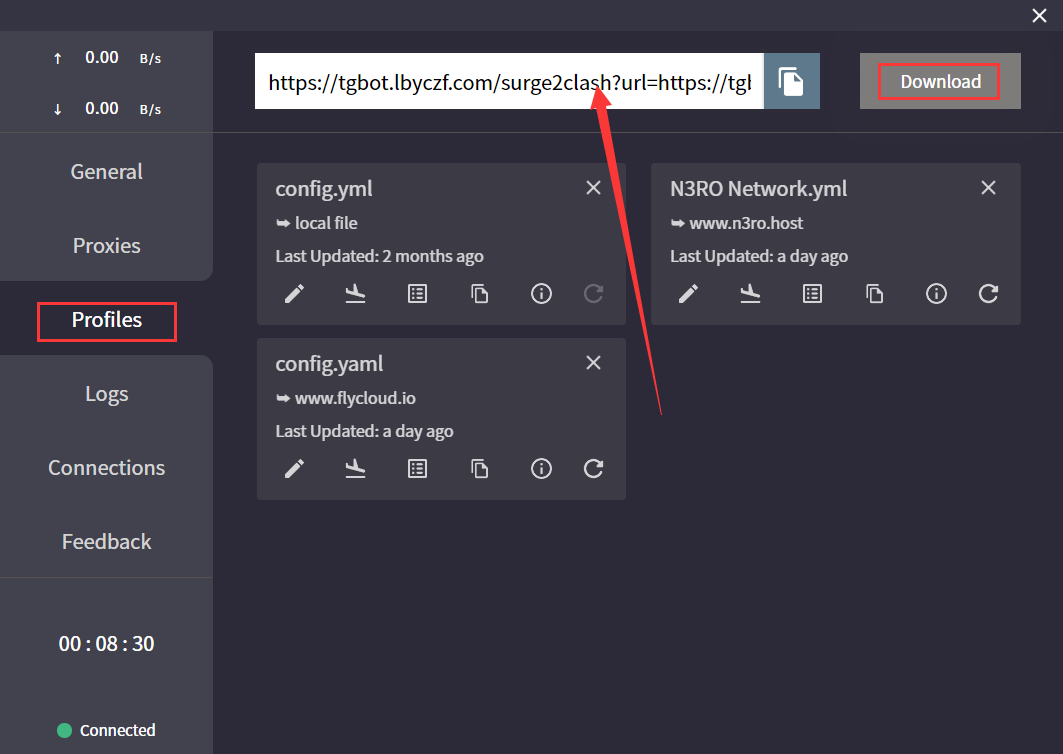The width and height of the screenshot is (1063, 754).
Task: Open the list view icon for N3RO Network.yml
Action: (812, 294)
